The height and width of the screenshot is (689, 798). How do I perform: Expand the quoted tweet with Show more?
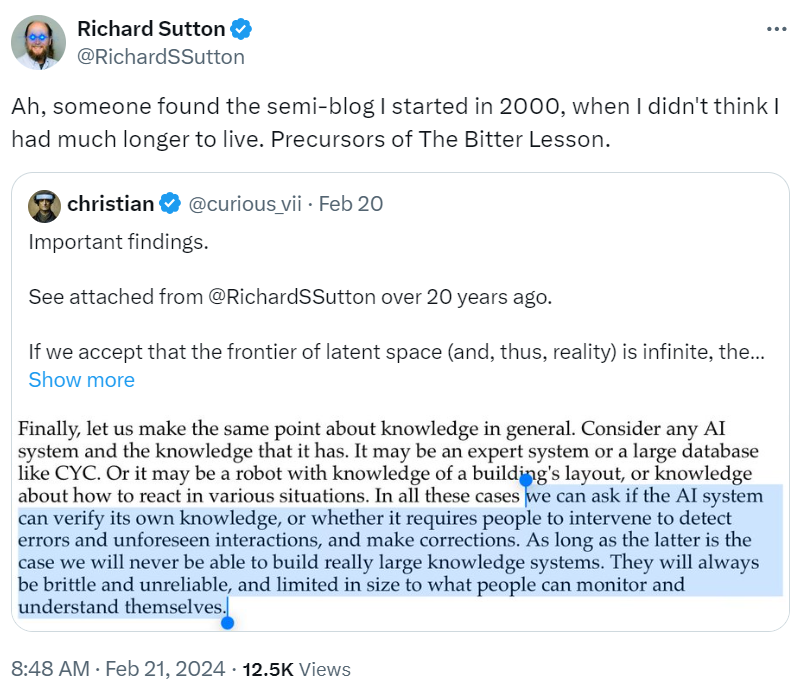click(81, 380)
